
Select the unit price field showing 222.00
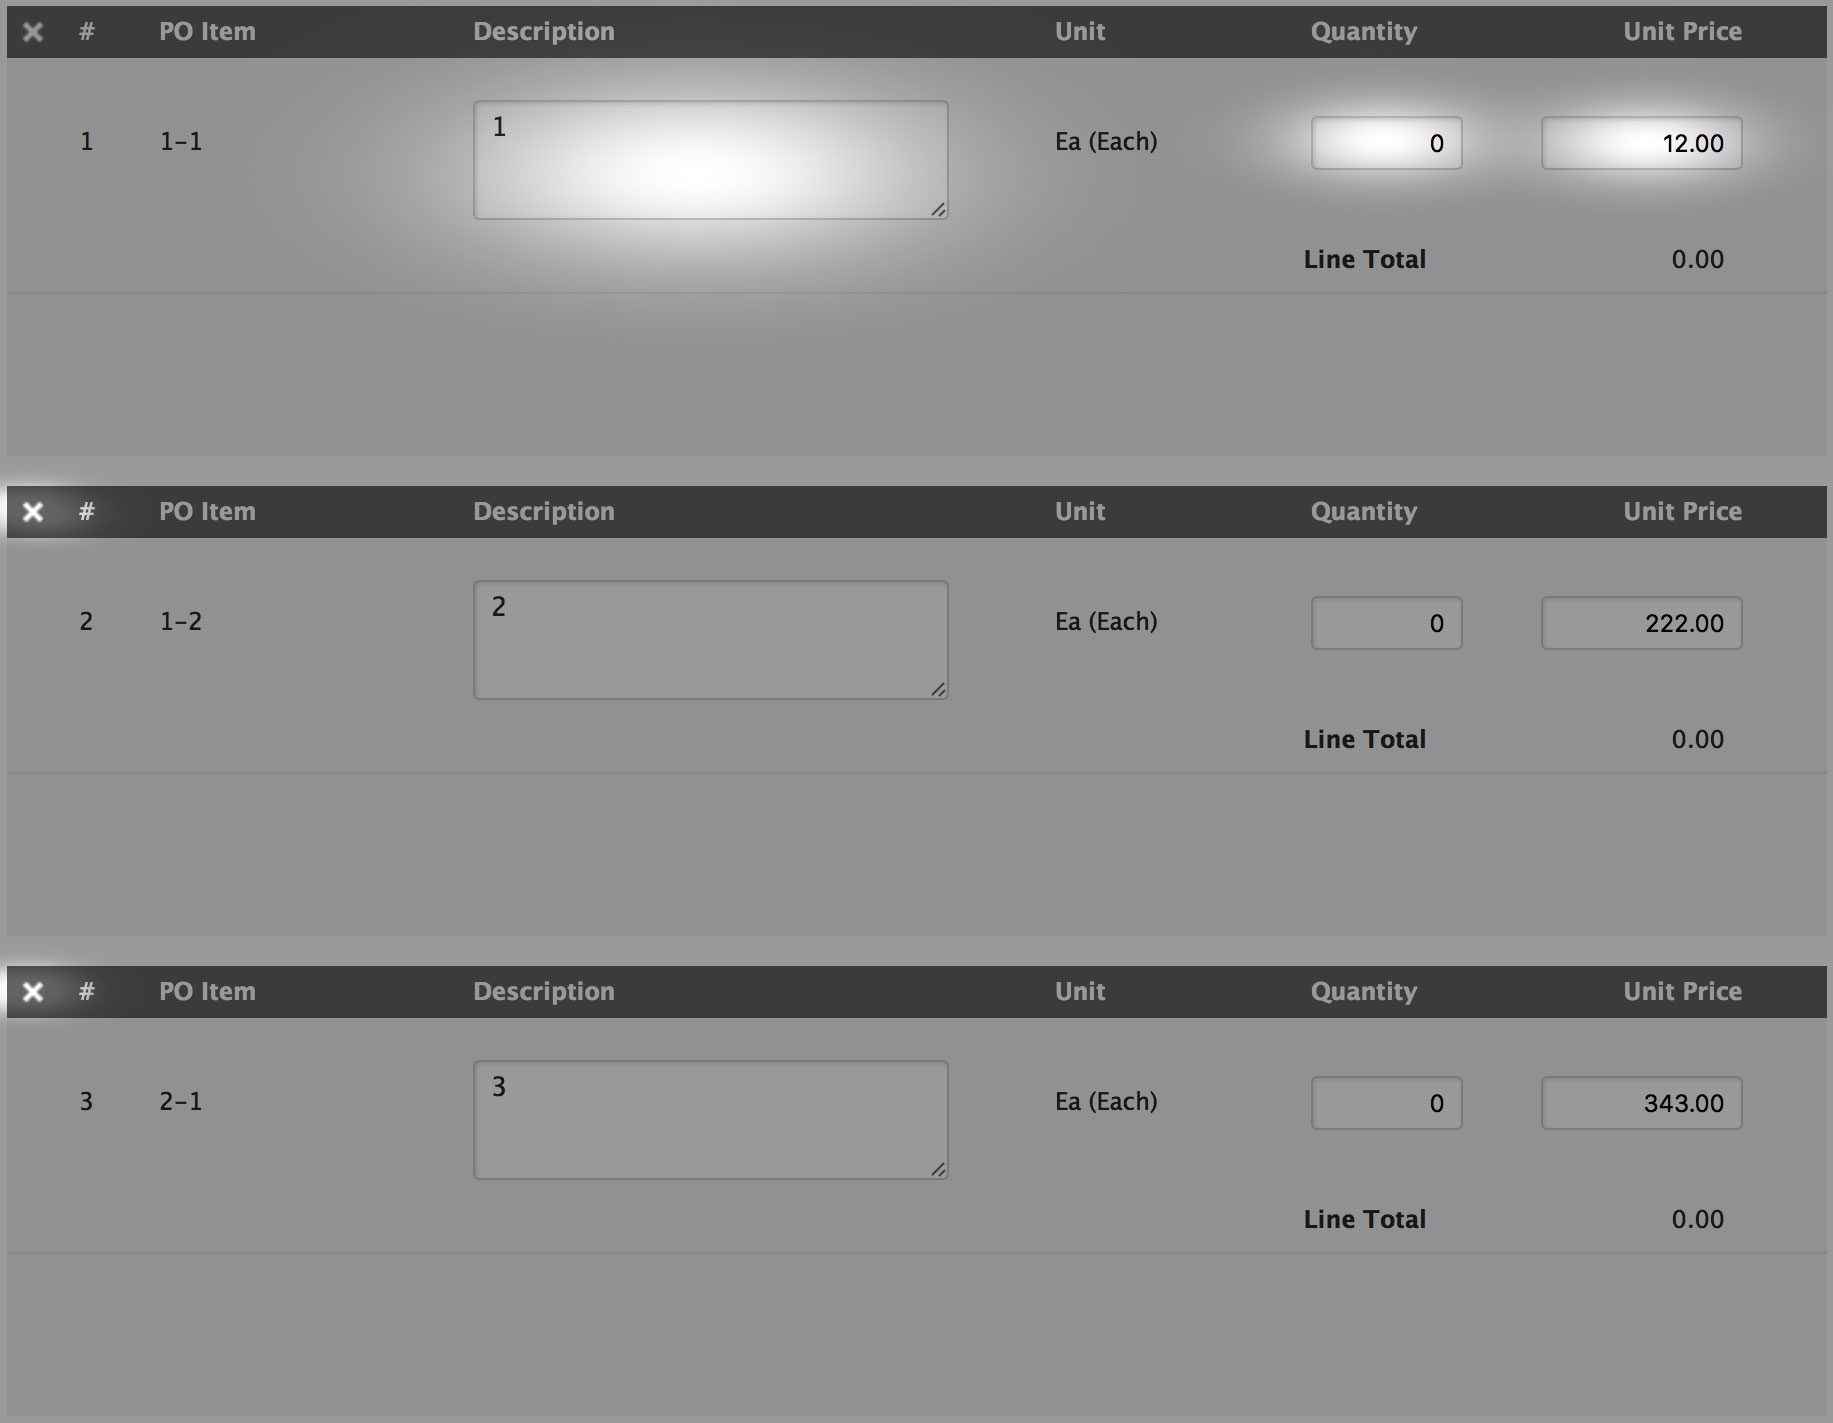tap(1640, 623)
